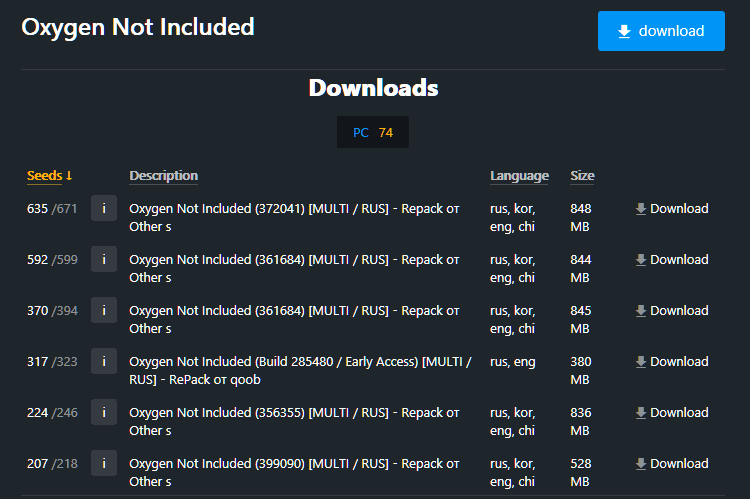Screen dimensions: 750x499
Task: Click description text containing 399090
Action: (x=294, y=473)
